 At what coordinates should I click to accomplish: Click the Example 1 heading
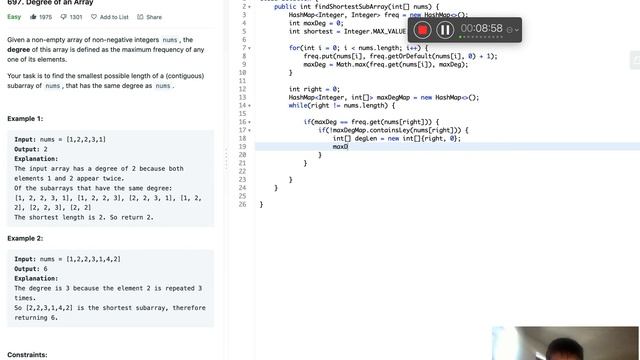coord(25,119)
